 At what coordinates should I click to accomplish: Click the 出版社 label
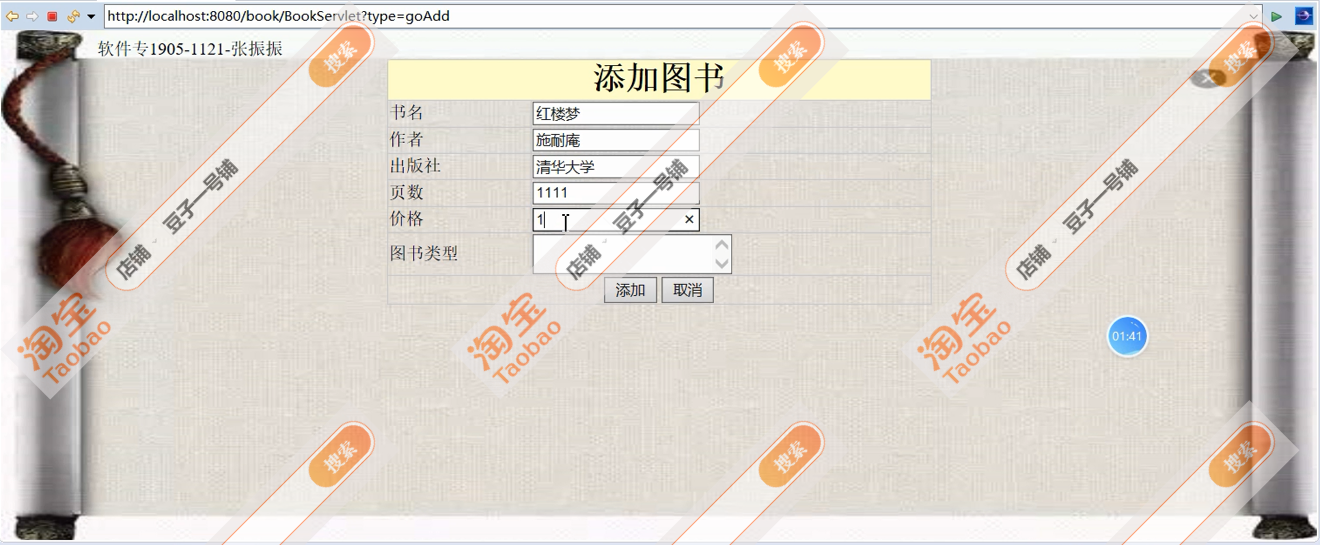click(x=415, y=166)
